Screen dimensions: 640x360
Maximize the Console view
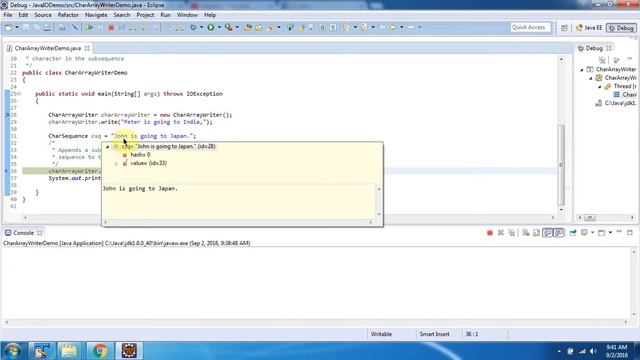click(630, 232)
